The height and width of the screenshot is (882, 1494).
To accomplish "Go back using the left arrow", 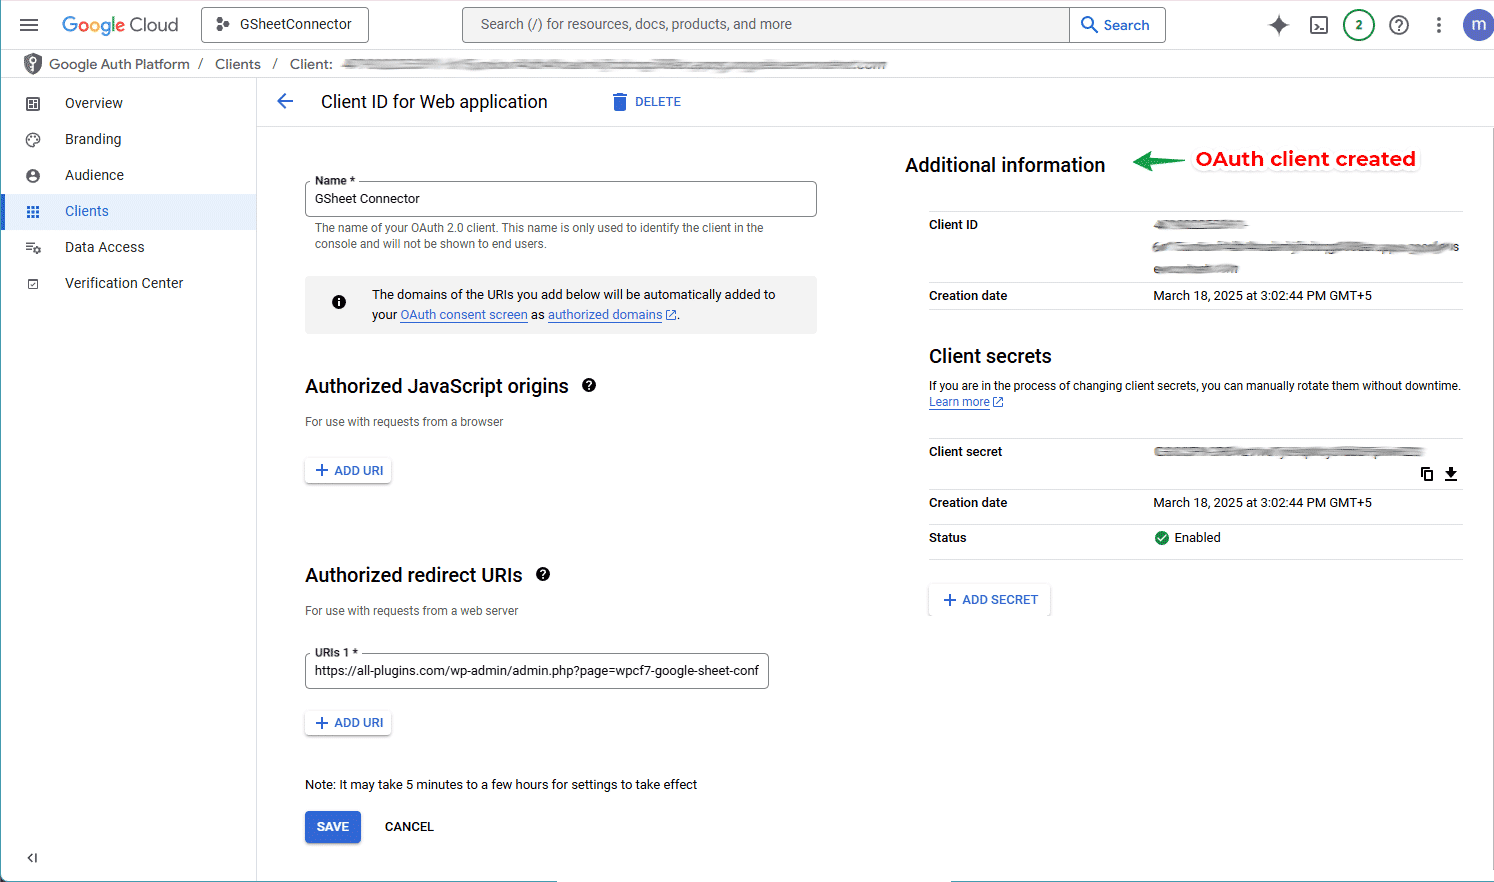I will (285, 101).
